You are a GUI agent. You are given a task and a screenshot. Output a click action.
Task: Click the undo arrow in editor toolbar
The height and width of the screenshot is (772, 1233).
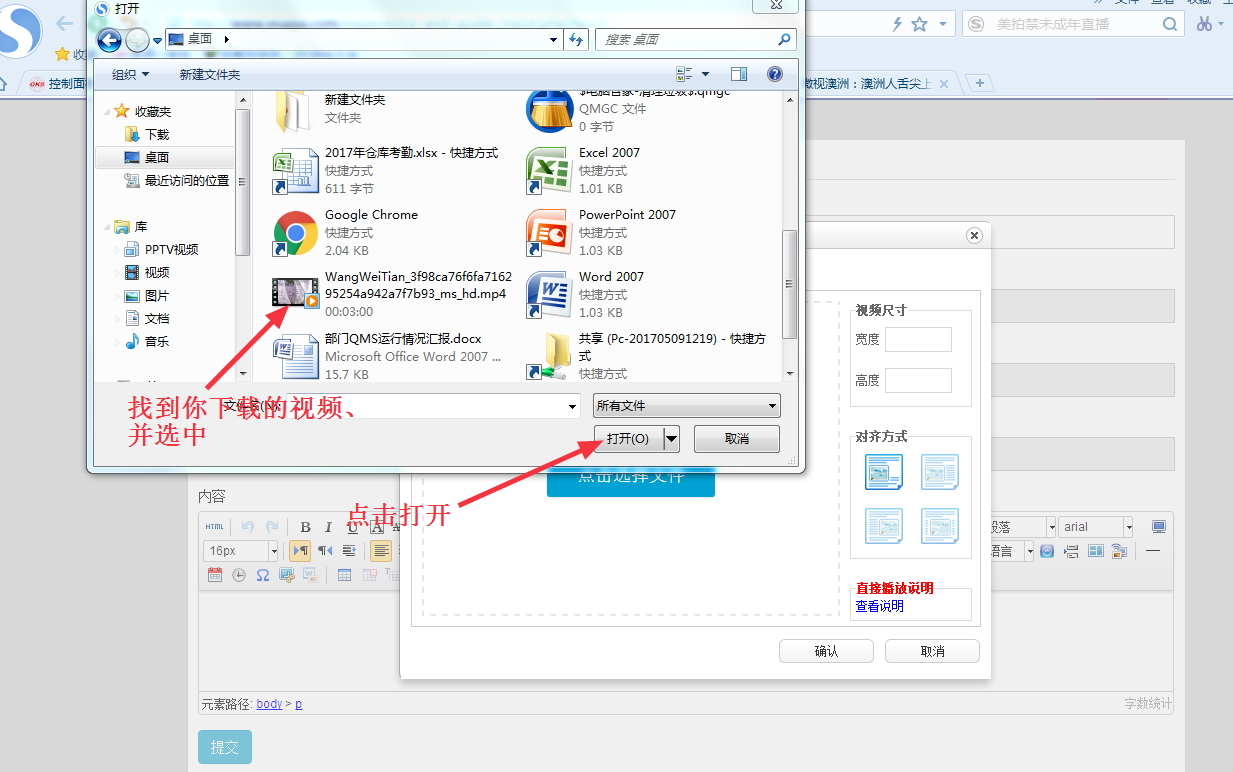click(x=248, y=527)
